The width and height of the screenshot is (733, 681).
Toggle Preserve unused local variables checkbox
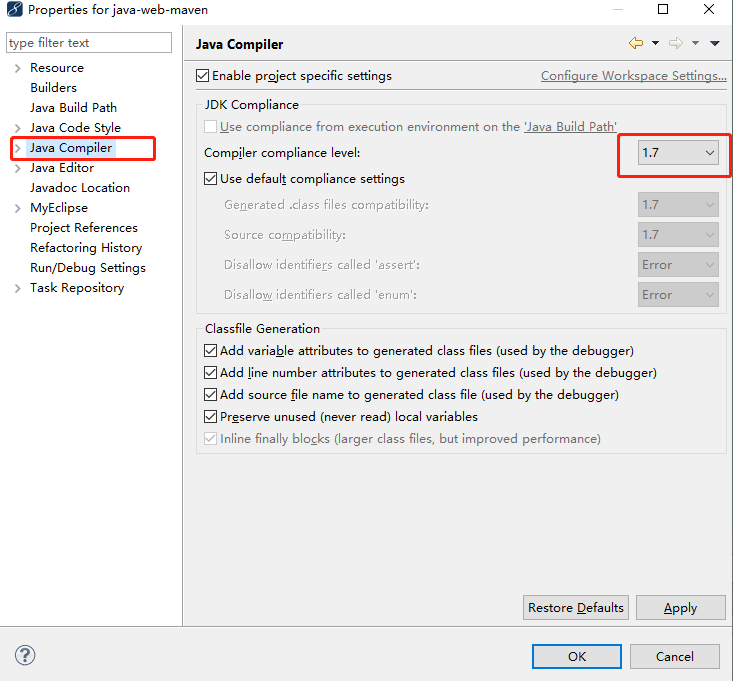coord(210,416)
